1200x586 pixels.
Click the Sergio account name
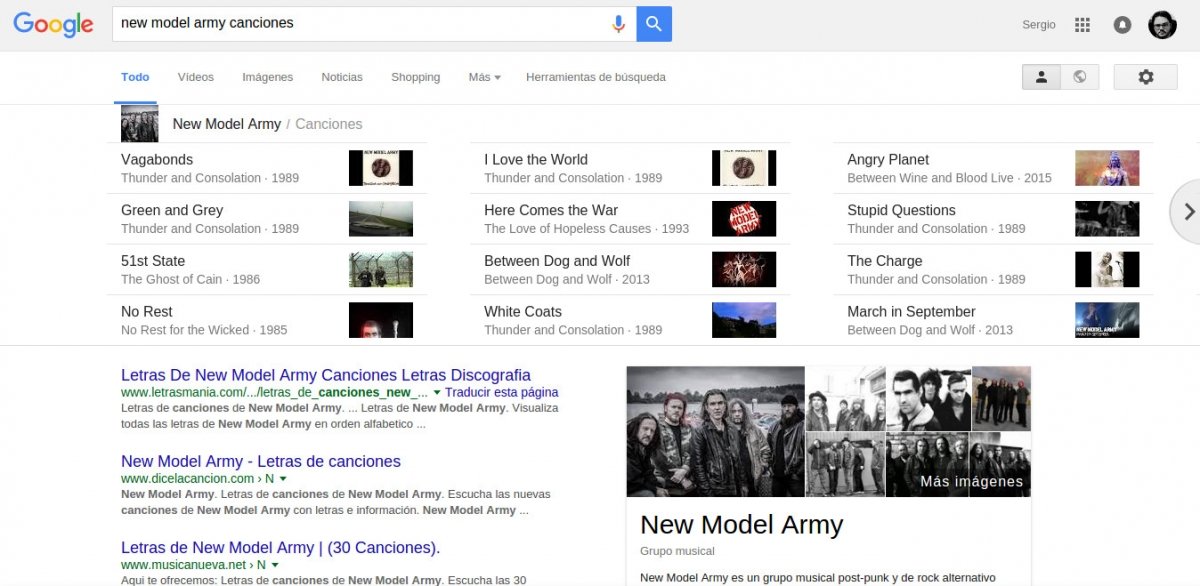pos(1039,25)
